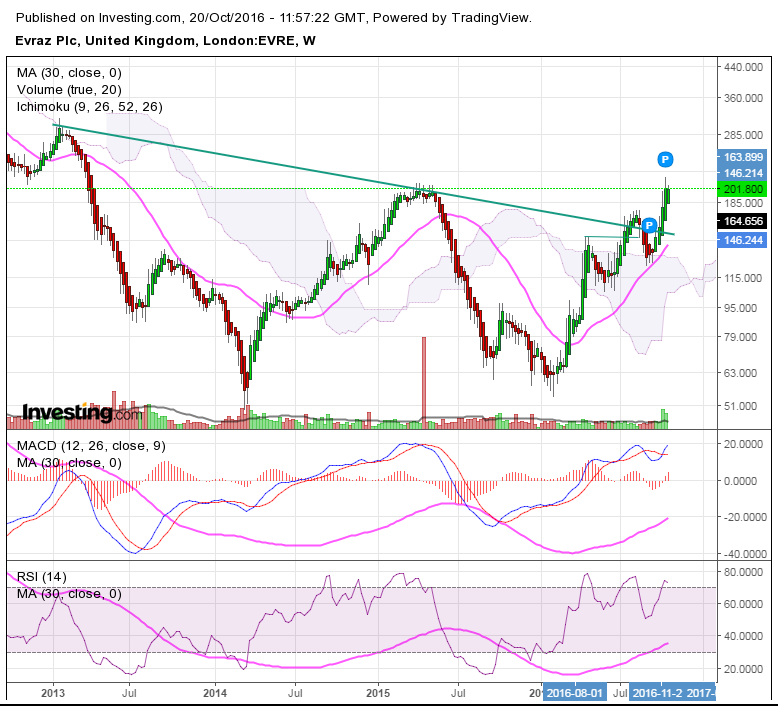The width and height of the screenshot is (778, 706).
Task: Click the 115.000 price axis label
Action: (743, 278)
